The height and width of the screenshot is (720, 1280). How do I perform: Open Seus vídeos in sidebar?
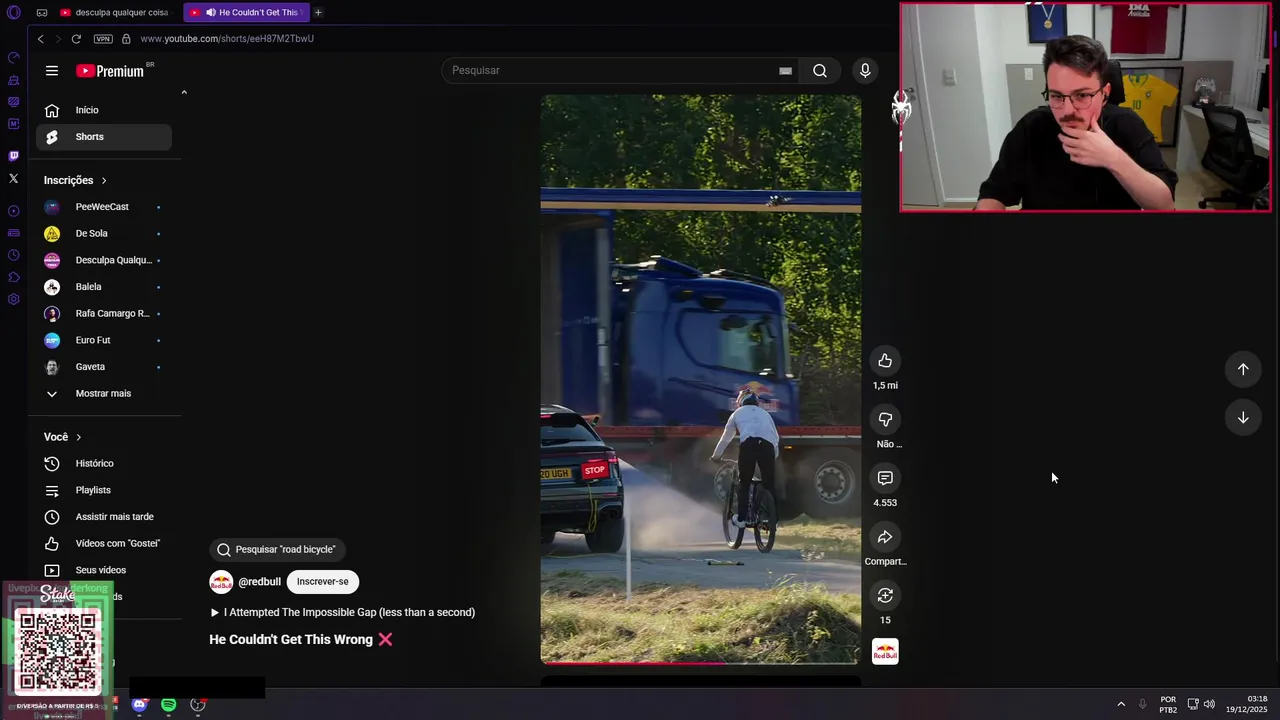104,570
